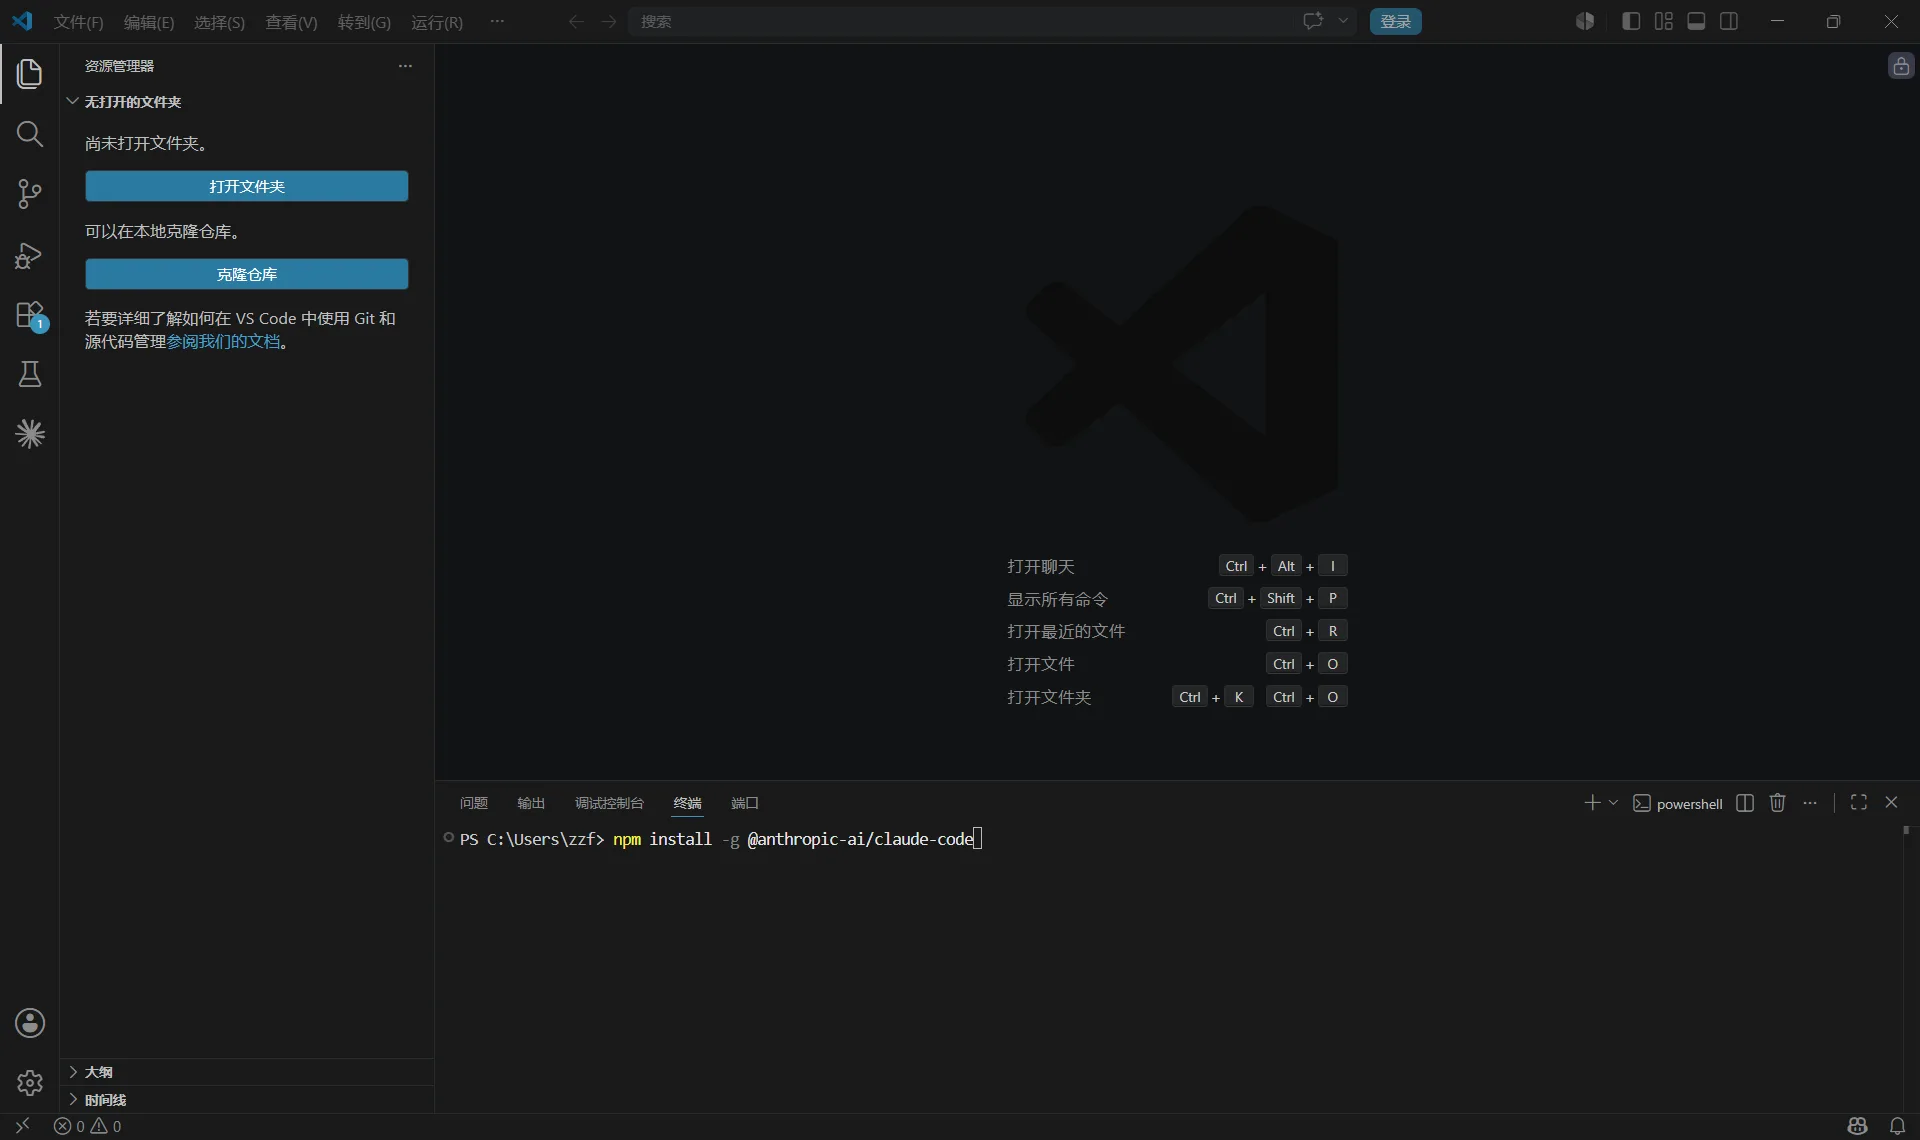Image resolution: width=1920 pixels, height=1140 pixels.
Task: Click the 登录 button
Action: 1395,21
